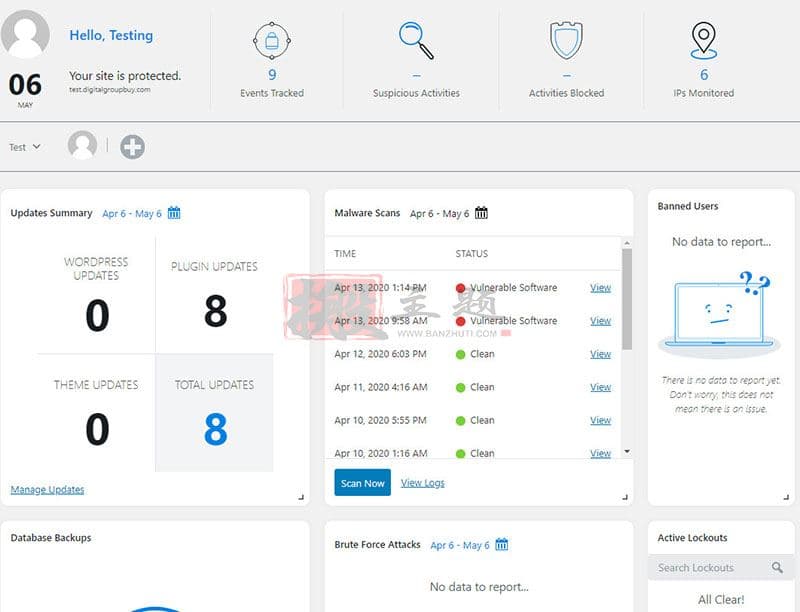Click the STATUS column header
This screenshot has height=612, width=800.
471,253
